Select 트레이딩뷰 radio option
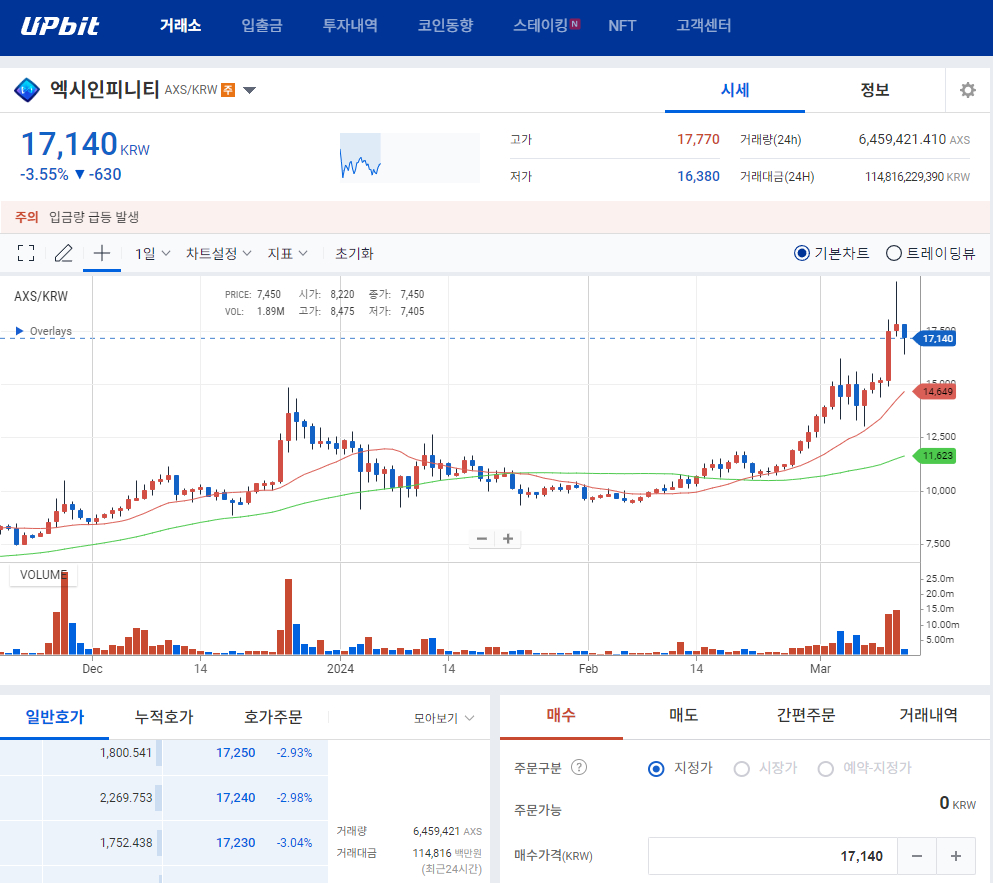 pyautogui.click(x=930, y=253)
